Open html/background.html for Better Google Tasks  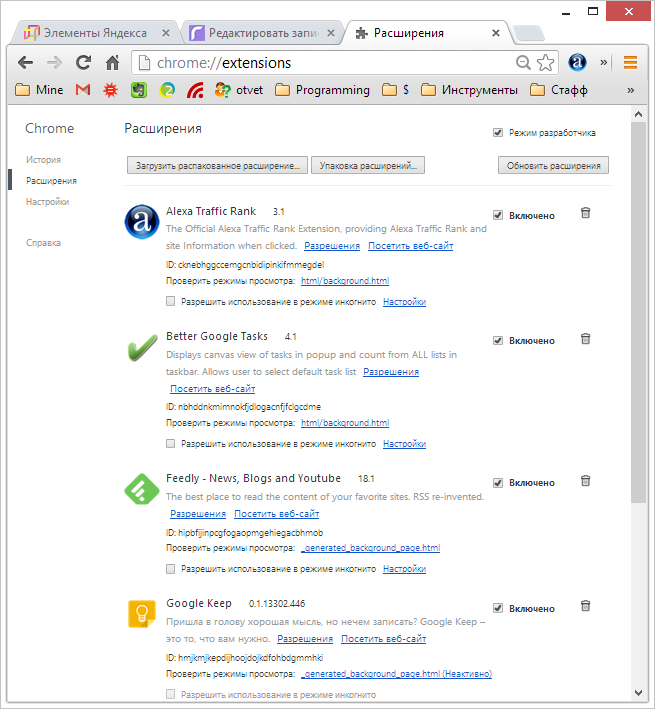point(345,423)
